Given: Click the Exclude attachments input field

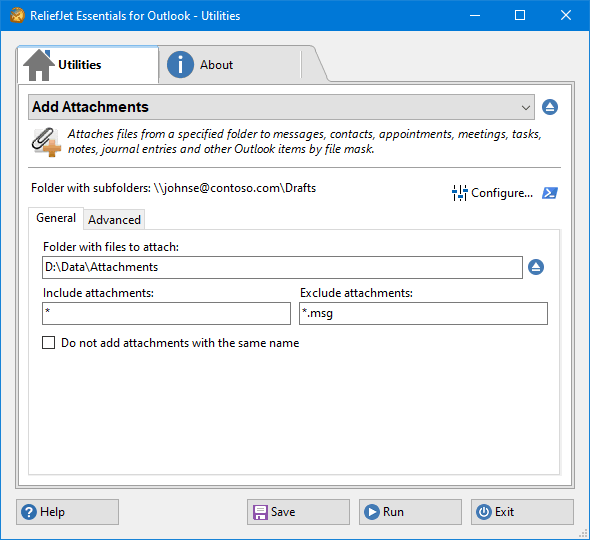Looking at the screenshot, I should click(x=423, y=313).
